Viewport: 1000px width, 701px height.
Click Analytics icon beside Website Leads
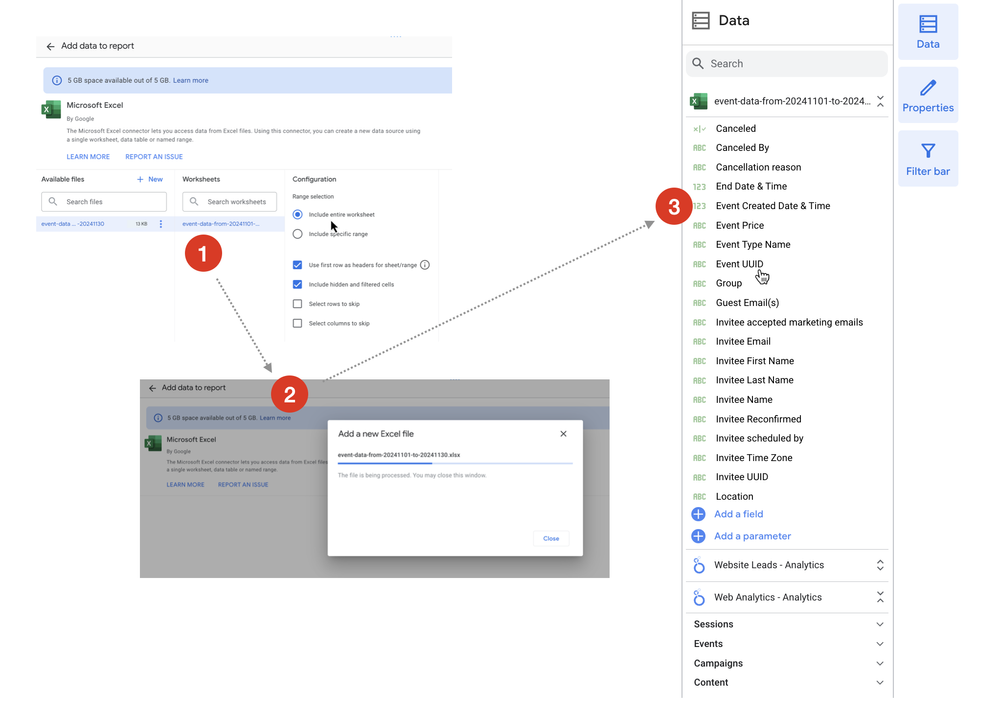[699, 565]
